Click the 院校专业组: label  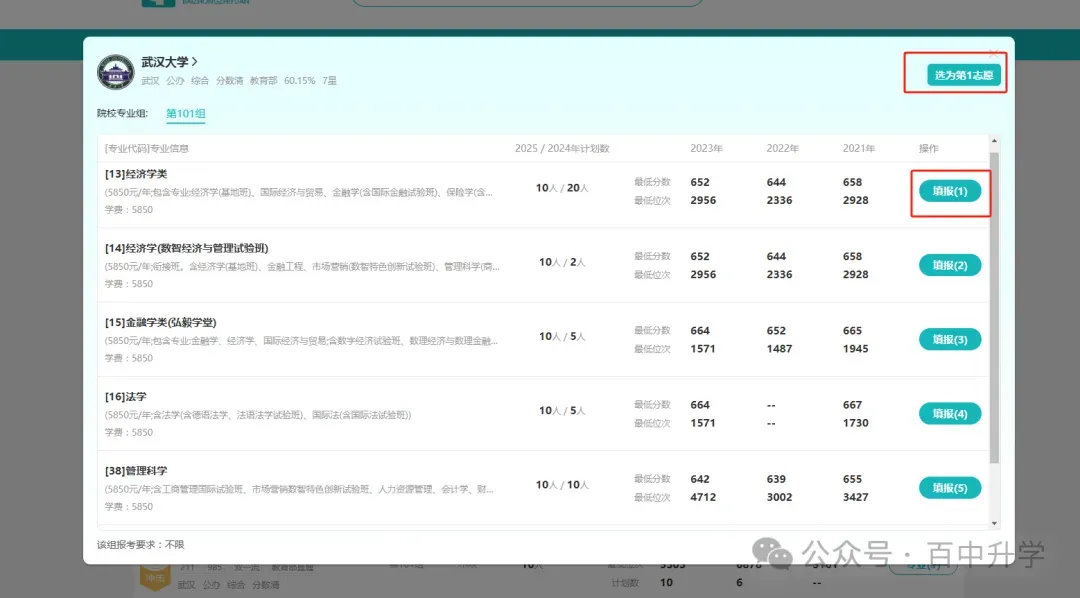tap(123, 113)
